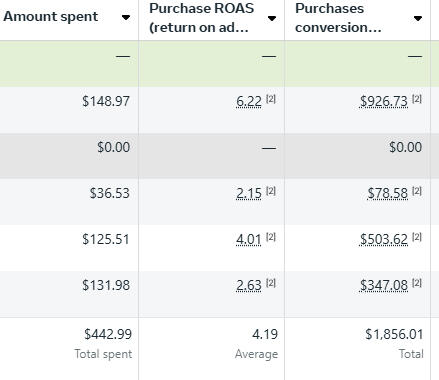Click the 6.22 ROAS value
This screenshot has height=380, width=439.
(x=249, y=101)
